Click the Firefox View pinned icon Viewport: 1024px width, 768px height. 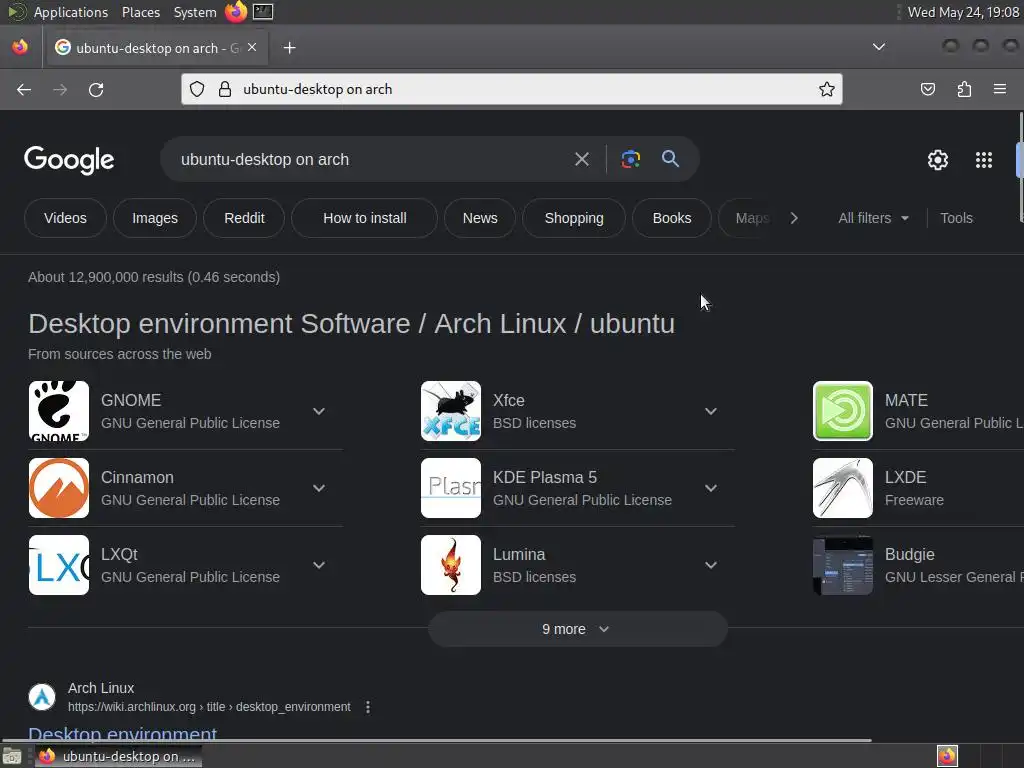coord(20,47)
